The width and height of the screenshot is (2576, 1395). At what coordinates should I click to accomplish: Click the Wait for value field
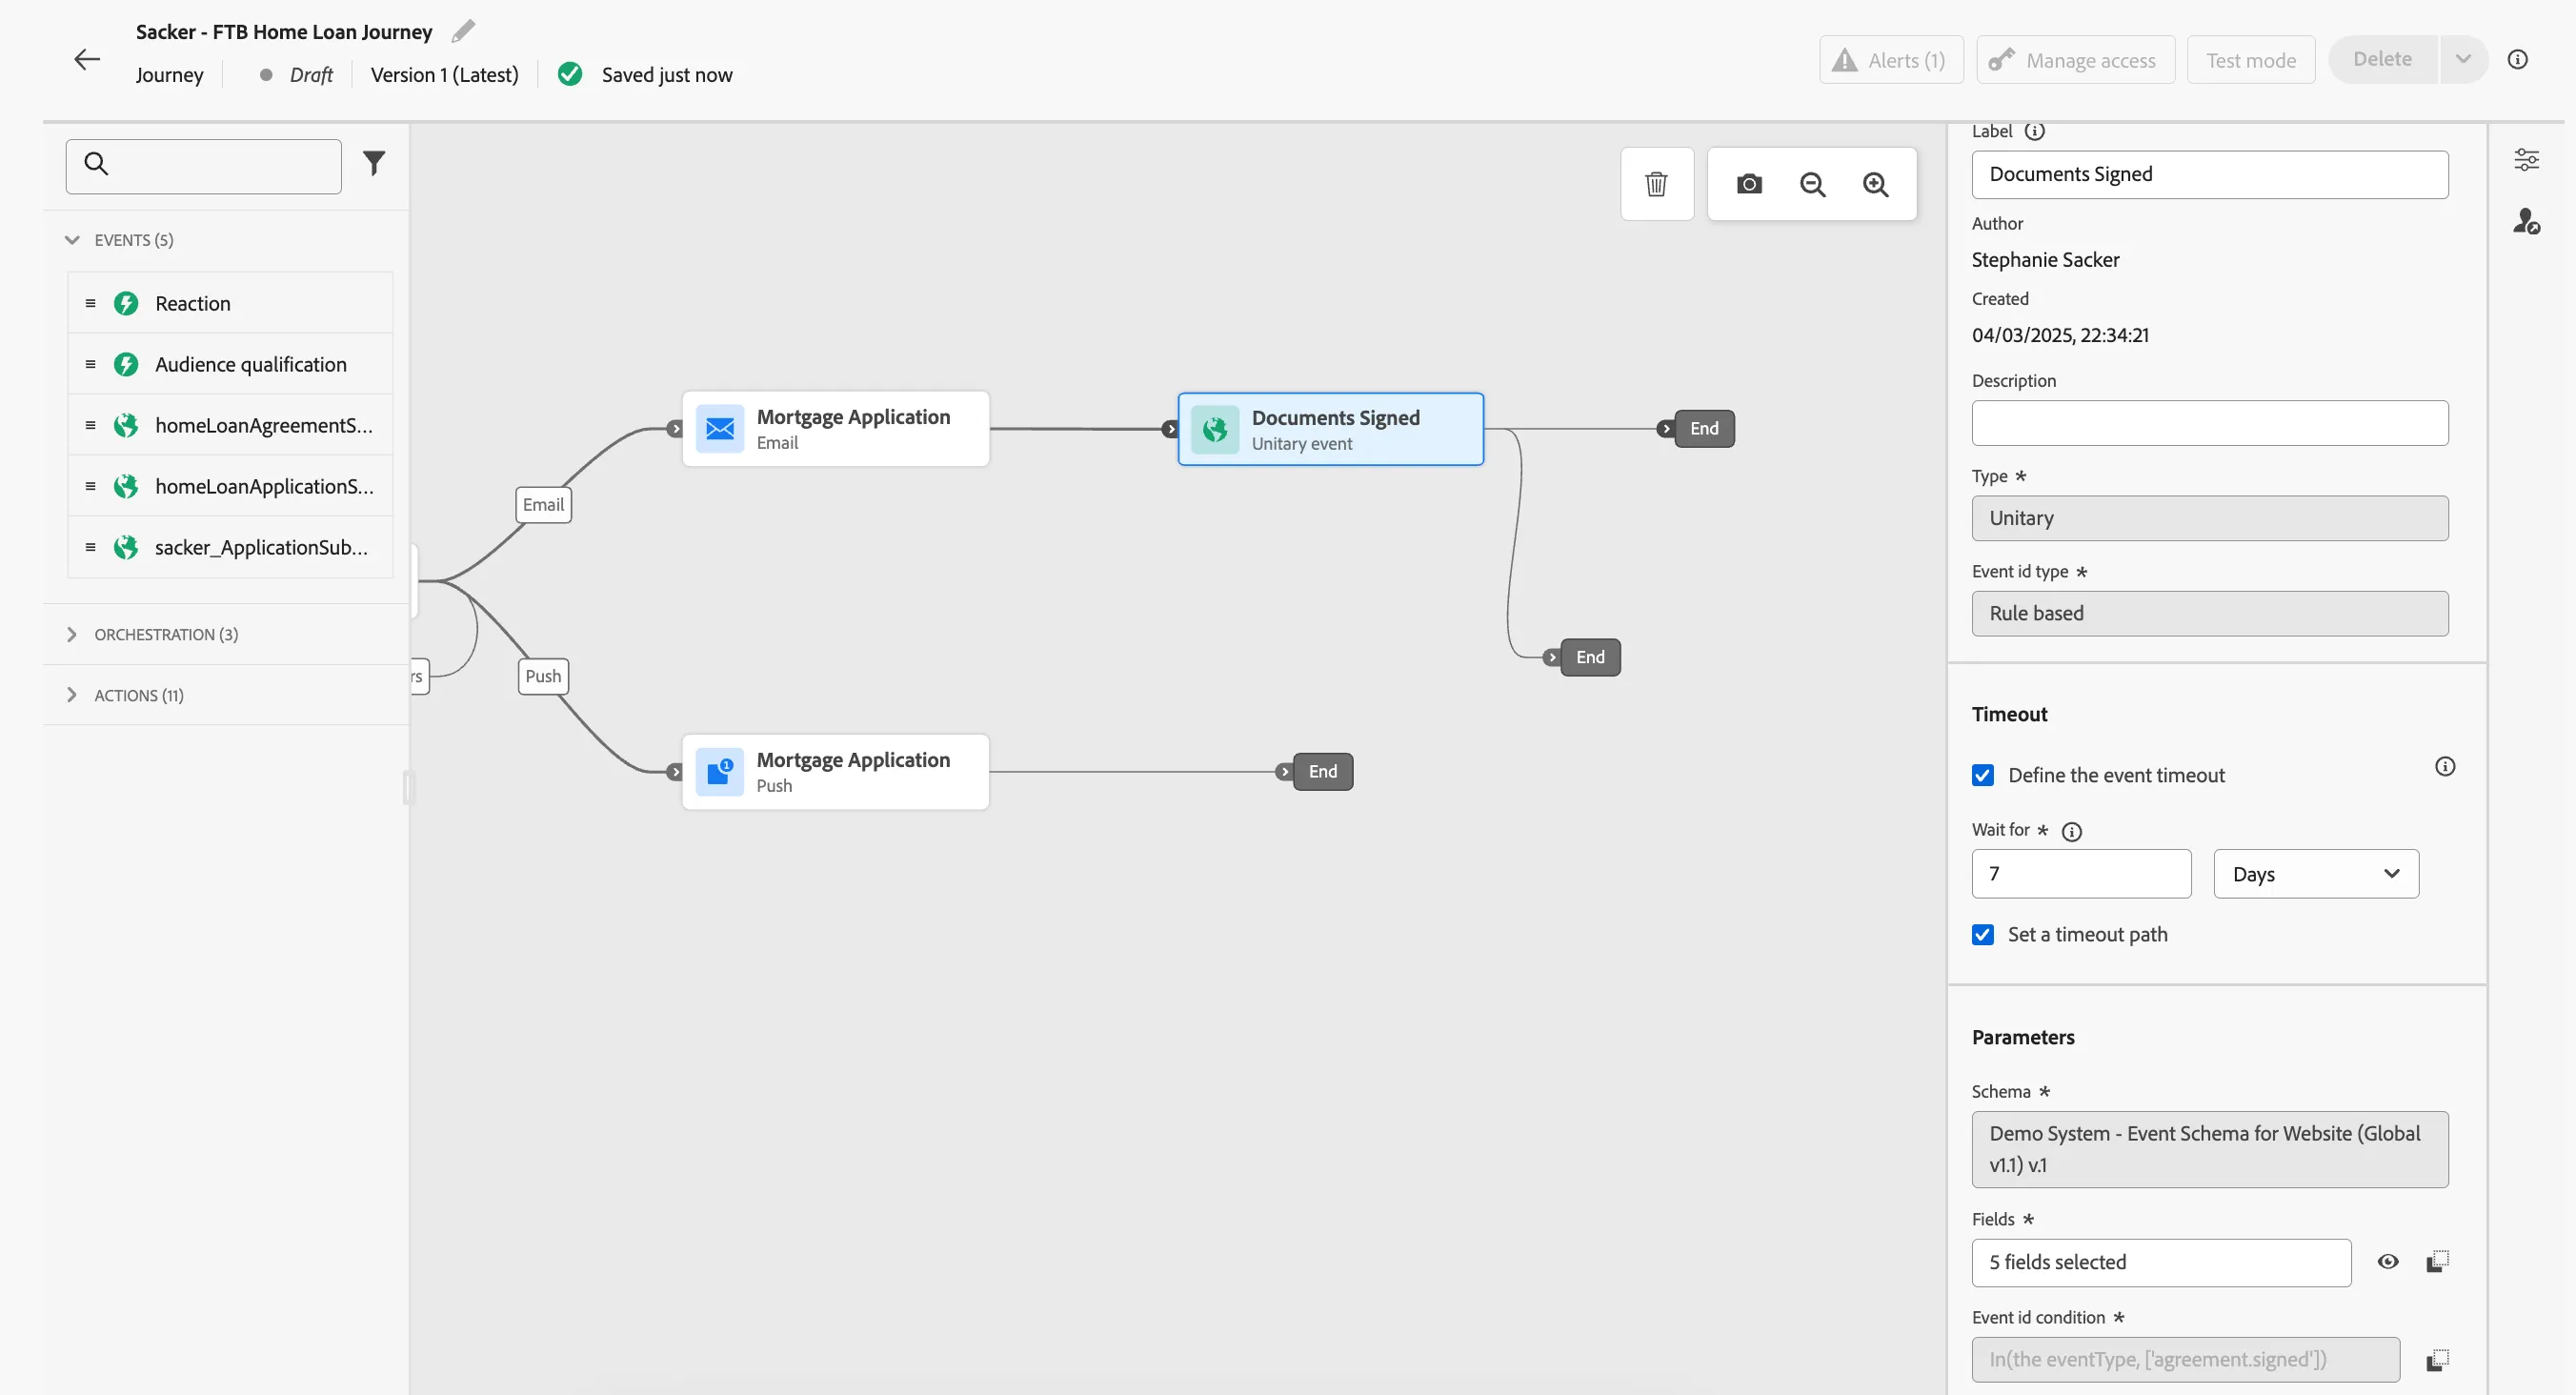click(x=2081, y=874)
